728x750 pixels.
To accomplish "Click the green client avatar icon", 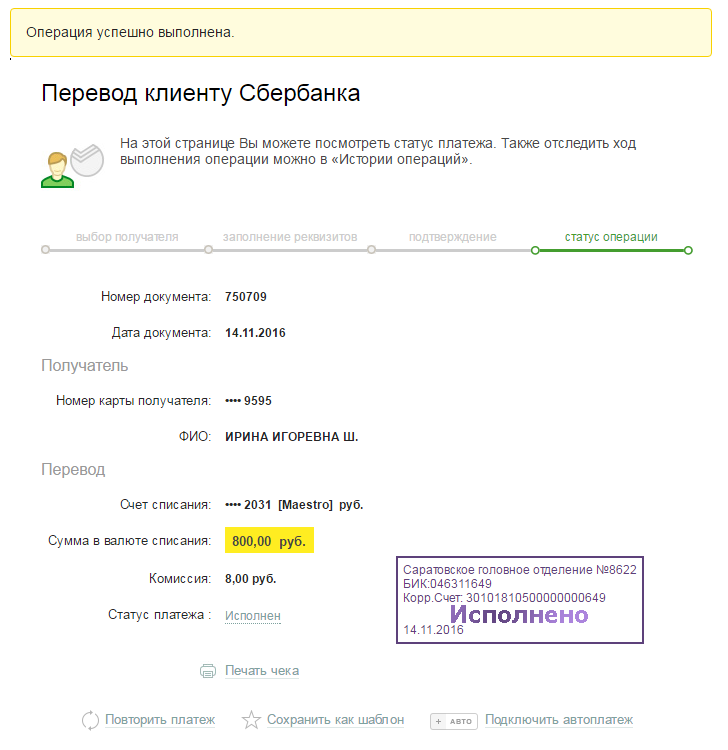I will [x=57, y=170].
